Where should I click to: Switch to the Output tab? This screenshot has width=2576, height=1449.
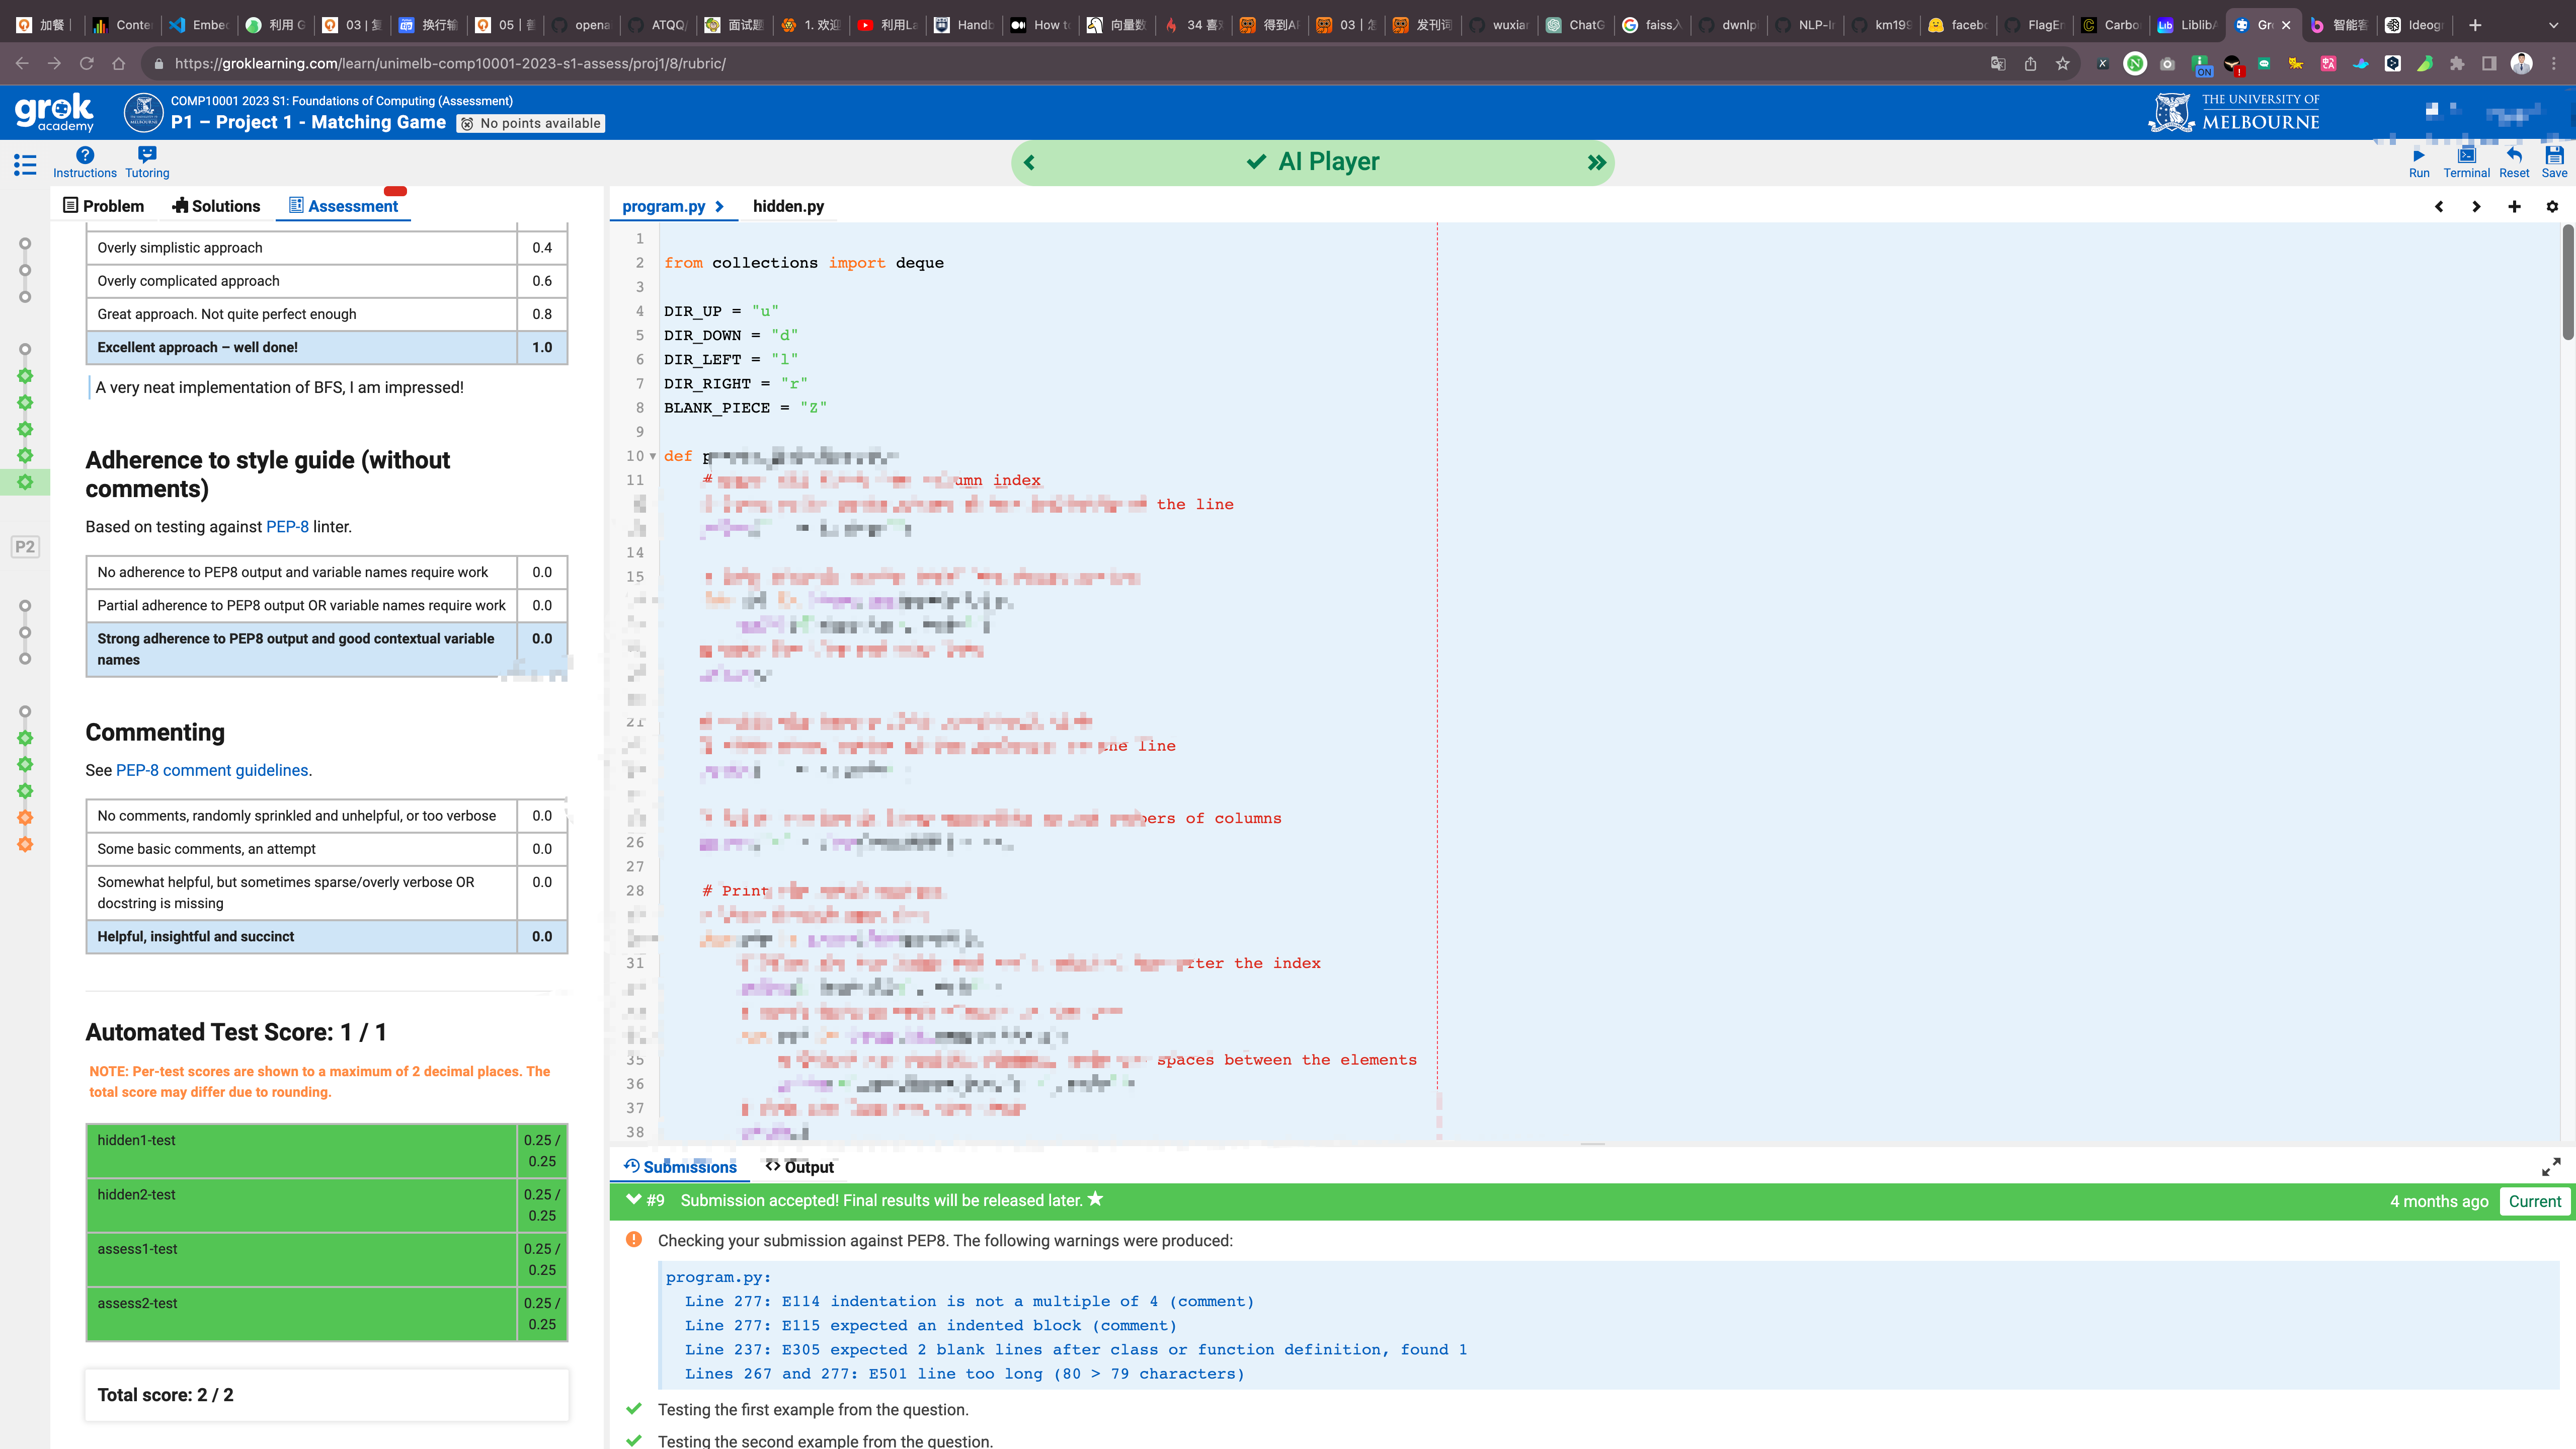pyautogui.click(x=799, y=1167)
